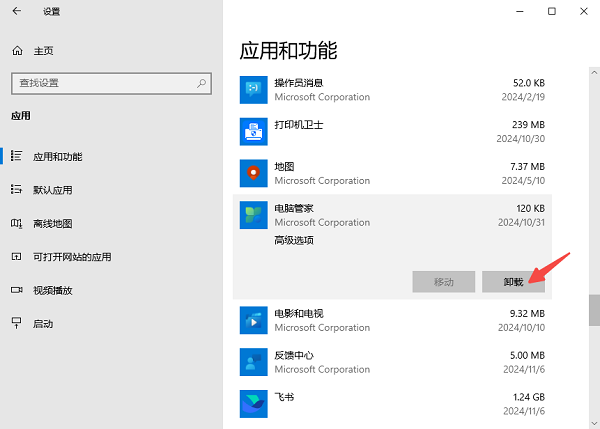Screen dimensions: 600x429
Task: Select 可打开网站的应用 in sidebar
Action: point(72,256)
